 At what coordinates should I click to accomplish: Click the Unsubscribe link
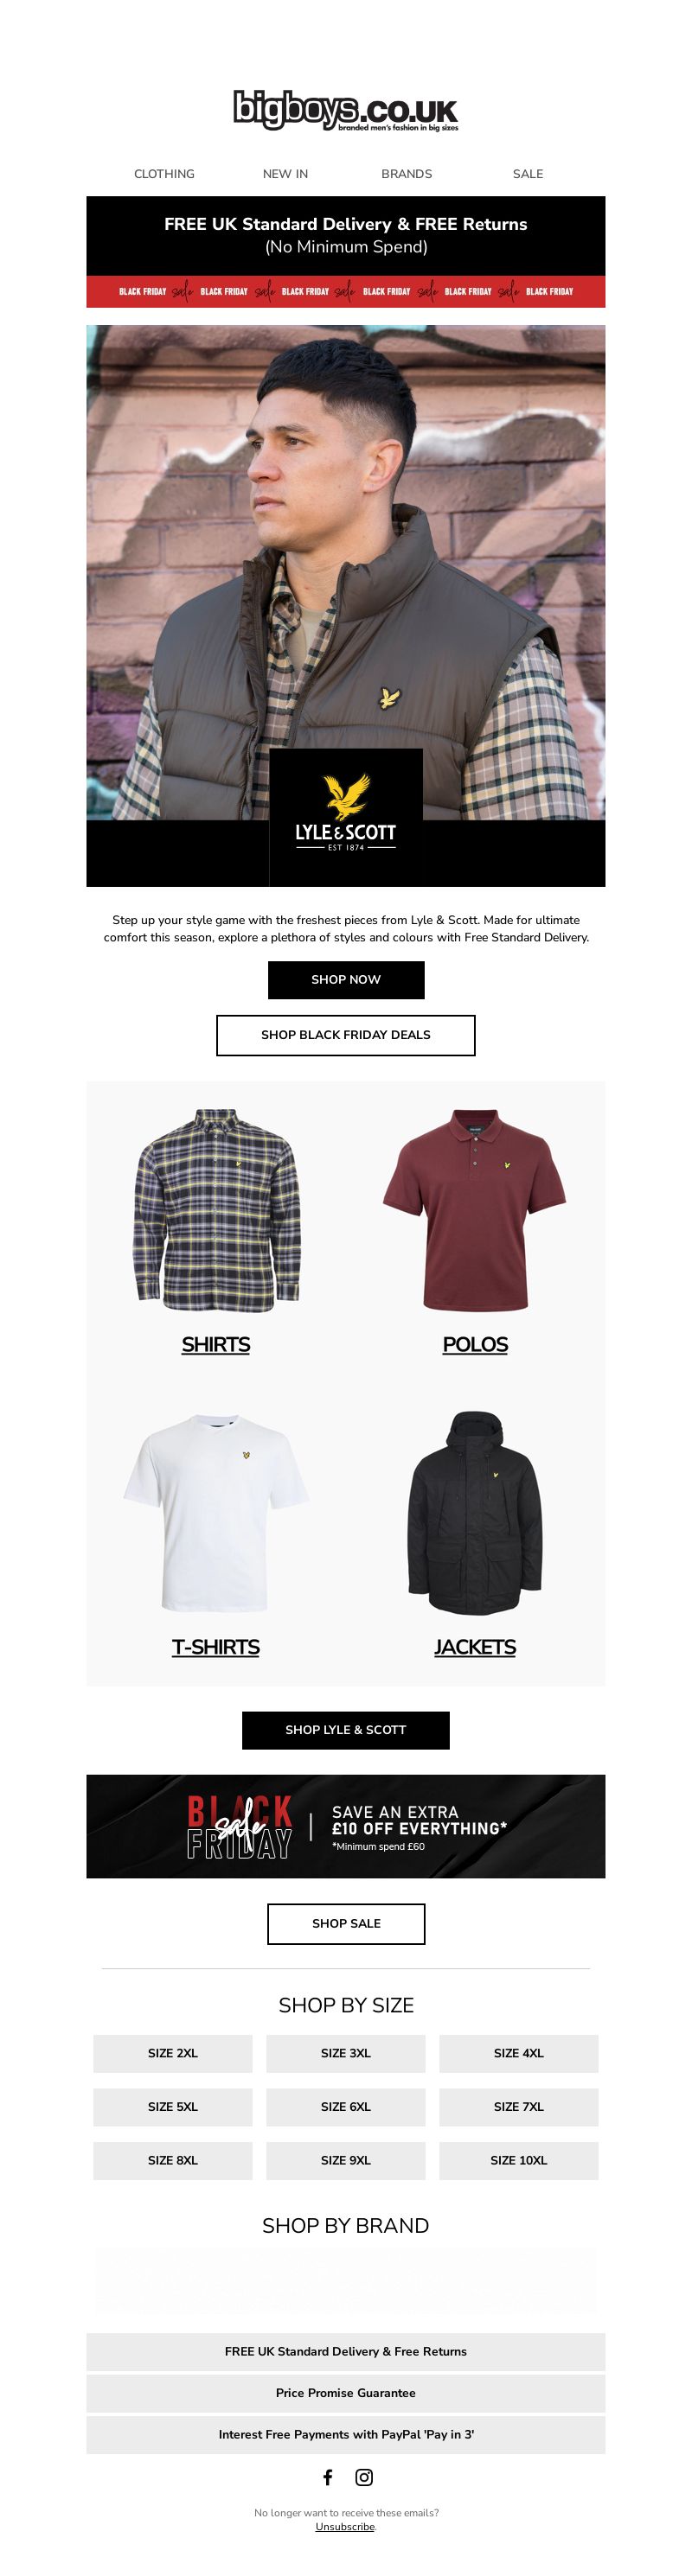coord(346,2526)
